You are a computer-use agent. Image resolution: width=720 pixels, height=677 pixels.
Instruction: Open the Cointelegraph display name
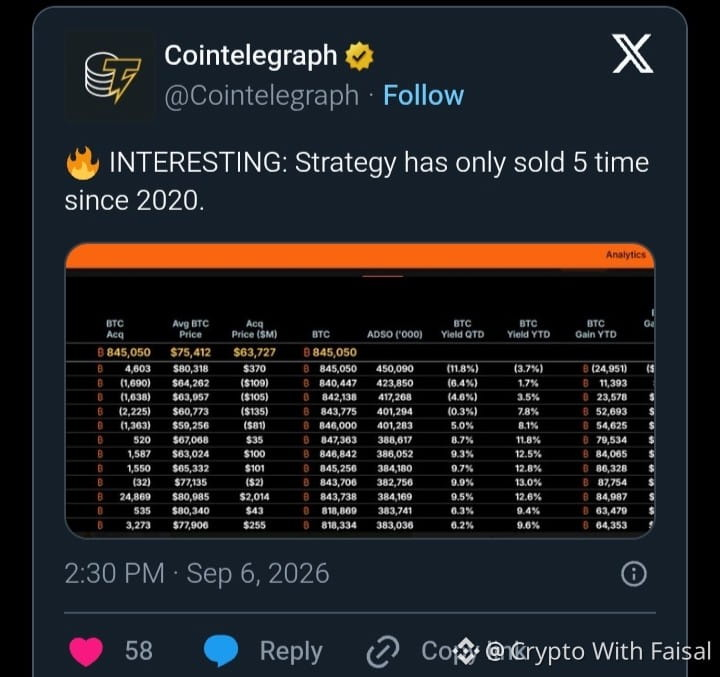point(251,56)
